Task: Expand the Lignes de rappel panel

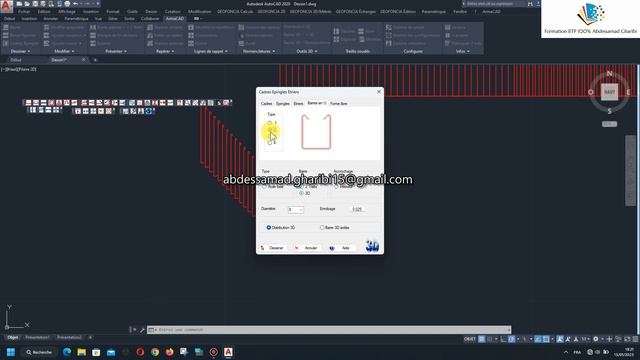Action: click(211, 51)
